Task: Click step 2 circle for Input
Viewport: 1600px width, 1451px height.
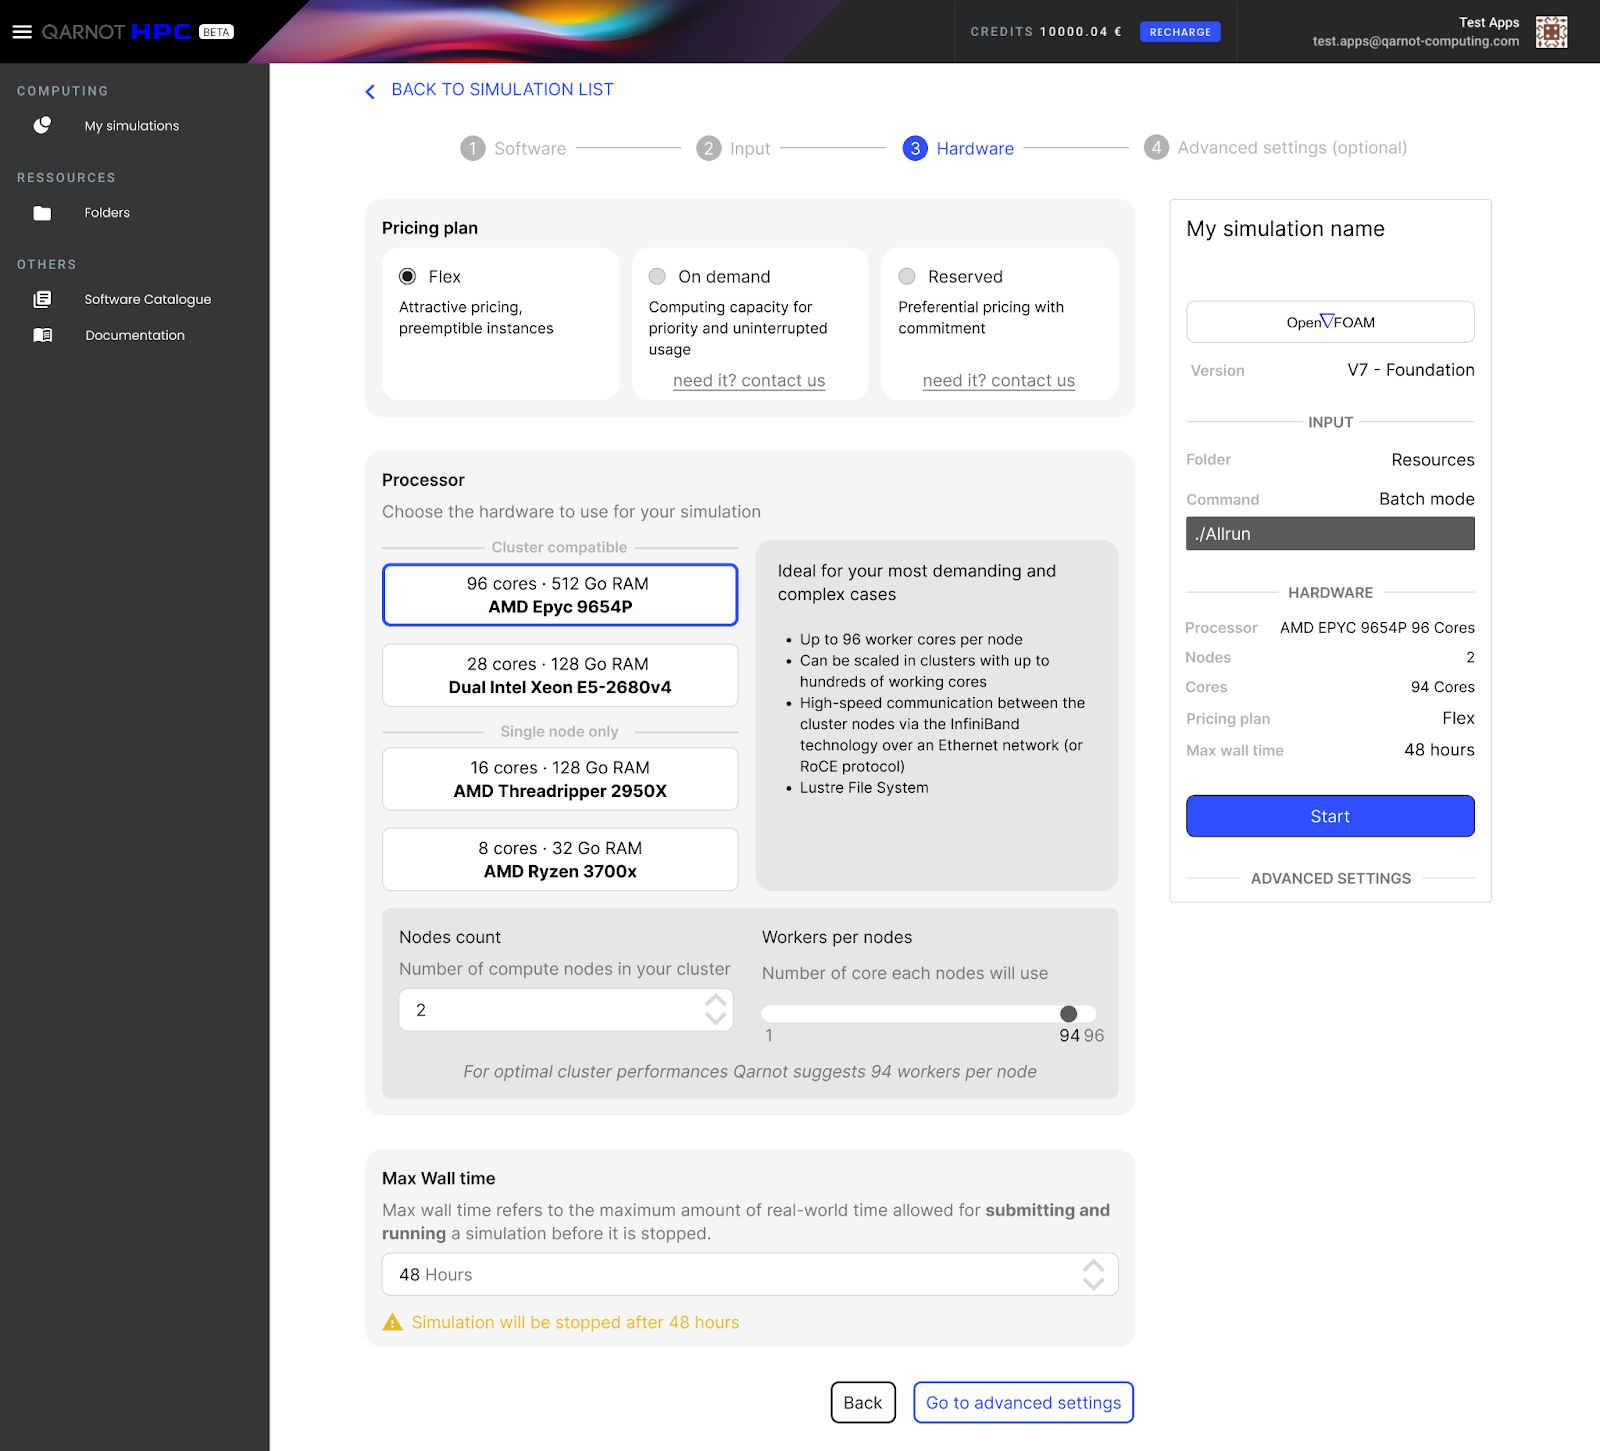Action: tap(709, 148)
